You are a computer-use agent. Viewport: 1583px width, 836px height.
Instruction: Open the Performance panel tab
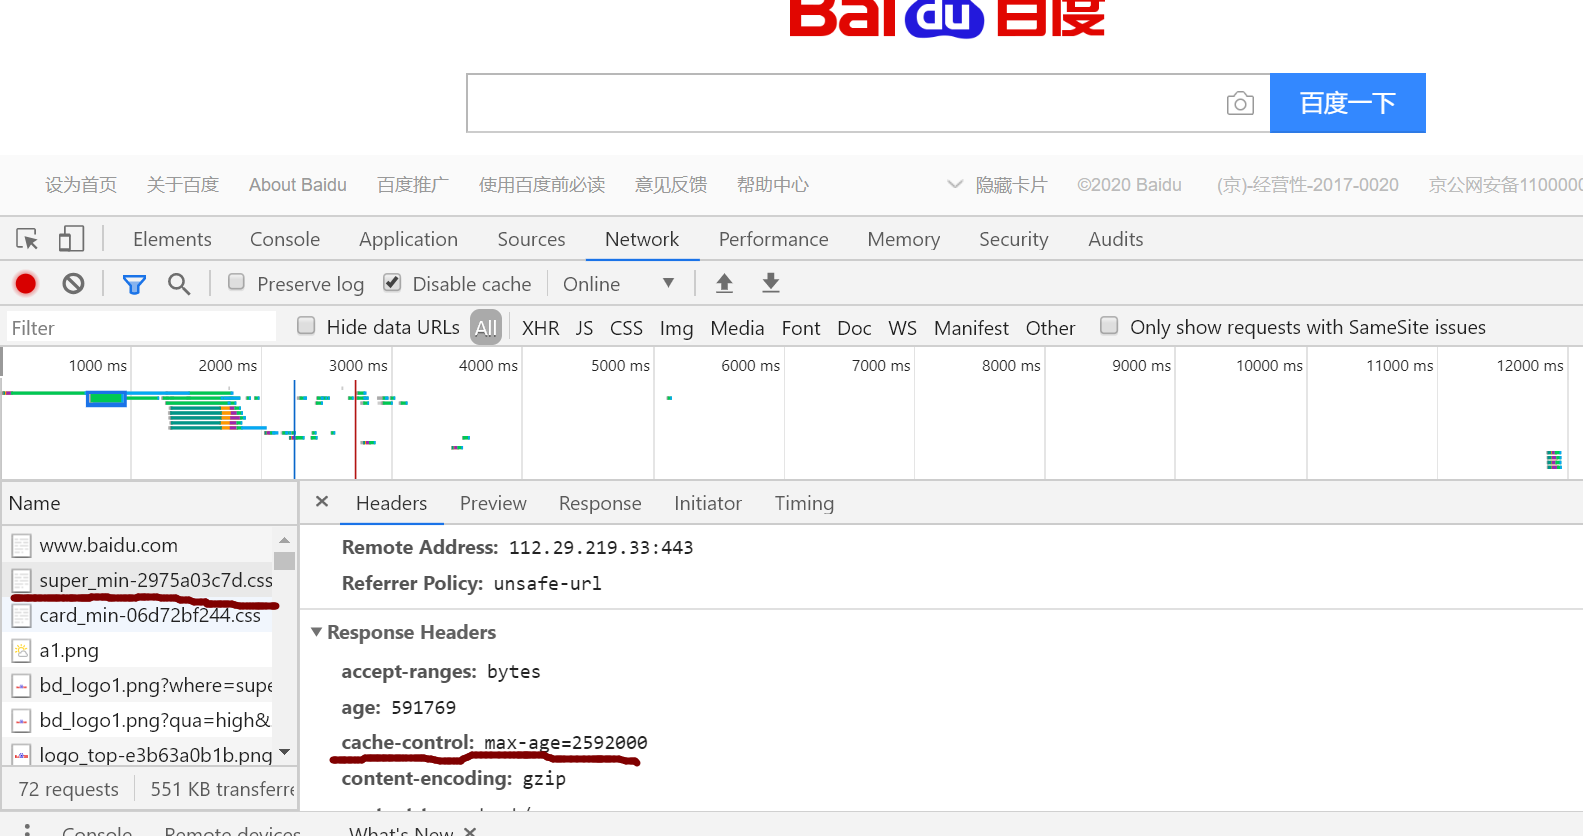pyautogui.click(x=773, y=239)
